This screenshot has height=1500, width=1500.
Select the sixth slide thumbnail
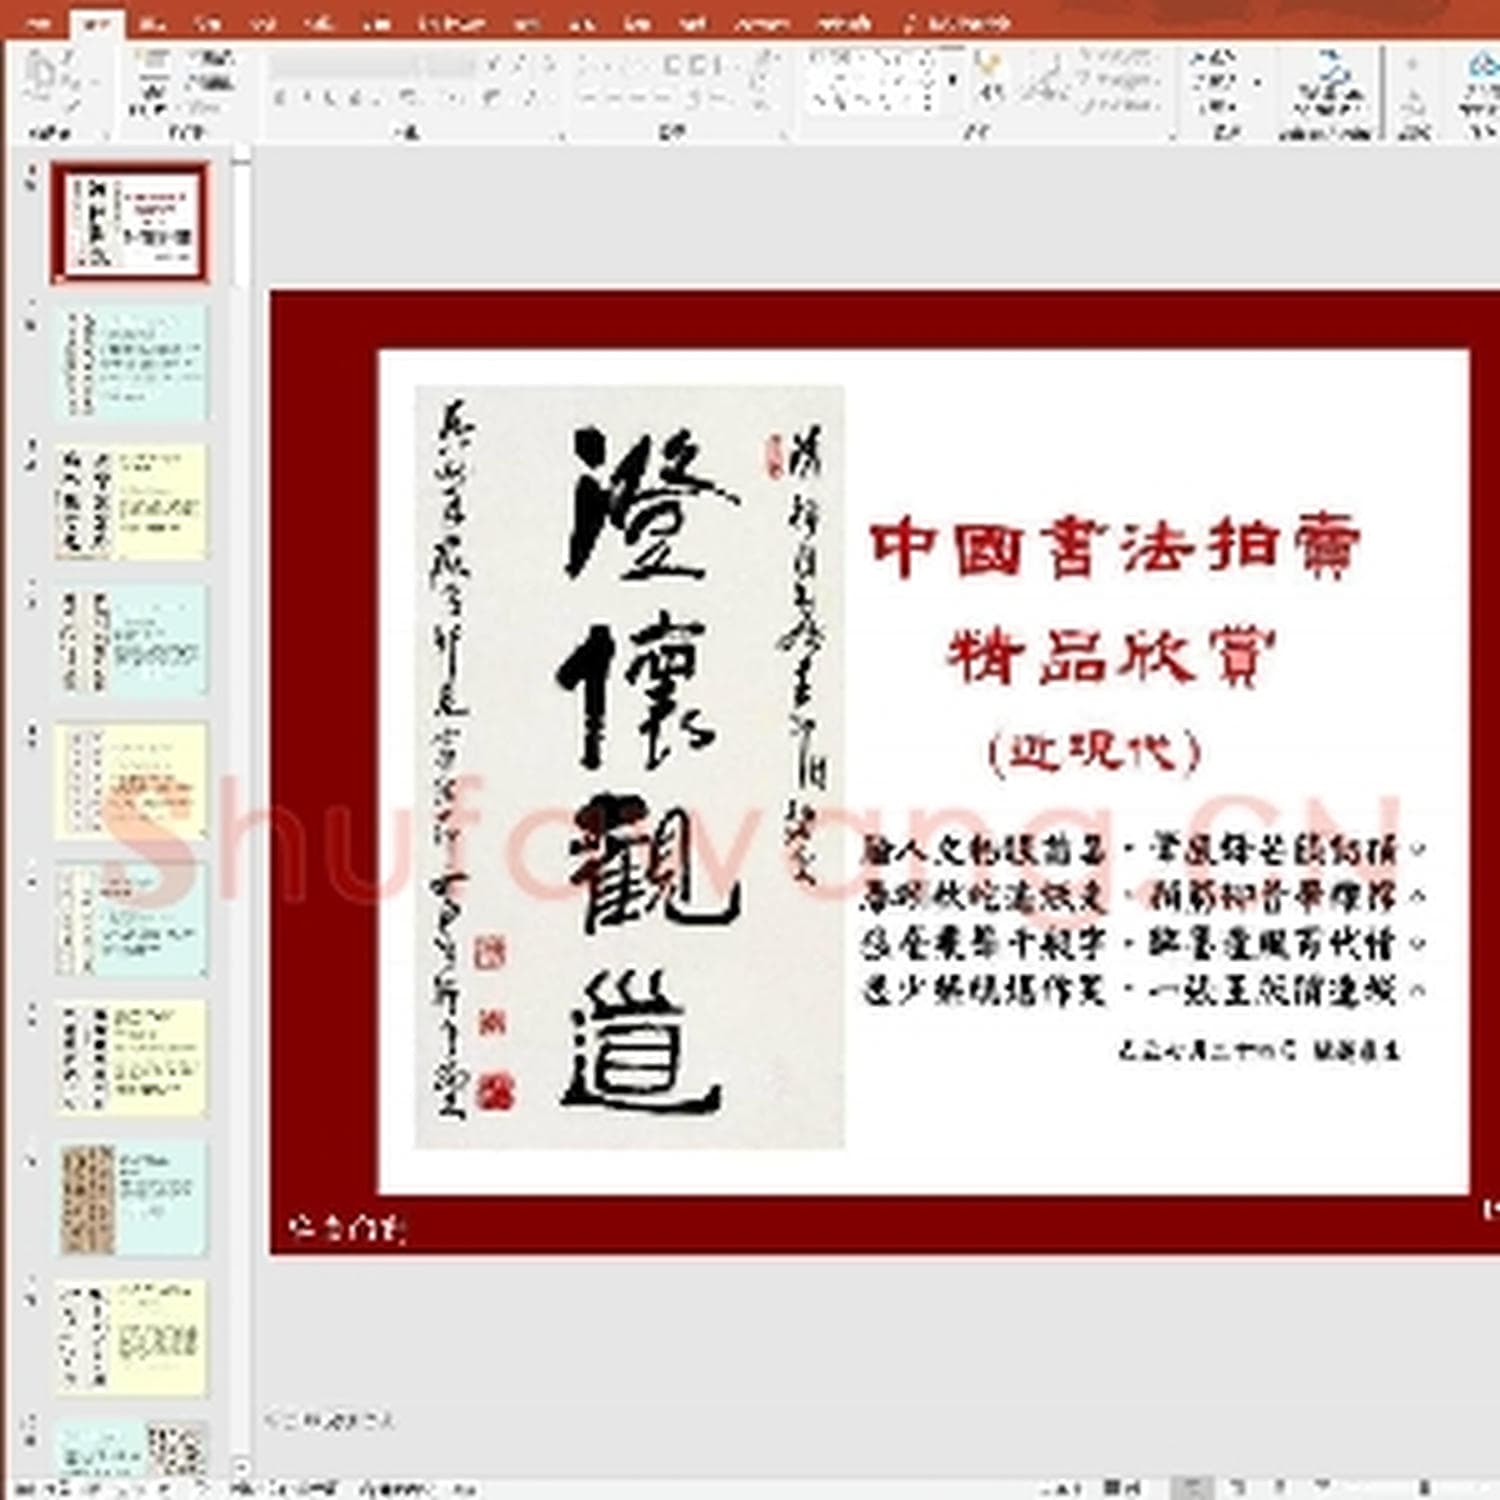point(131,920)
